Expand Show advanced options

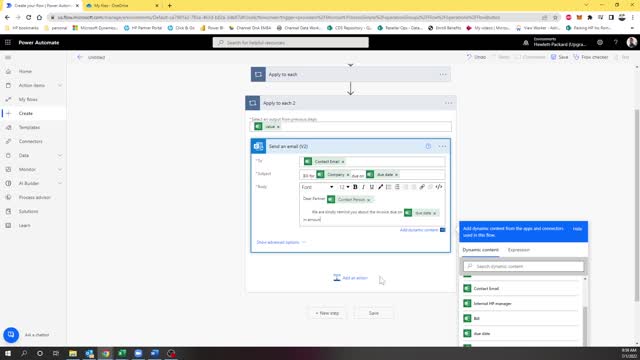point(281,242)
